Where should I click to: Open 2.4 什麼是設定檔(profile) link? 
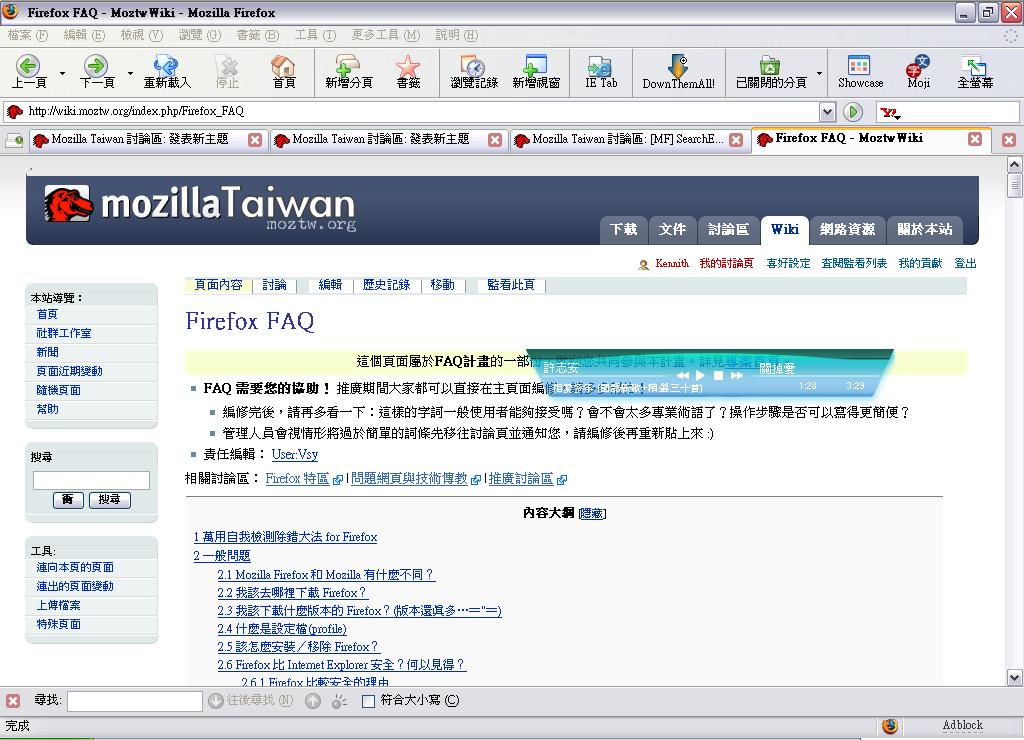(281, 629)
